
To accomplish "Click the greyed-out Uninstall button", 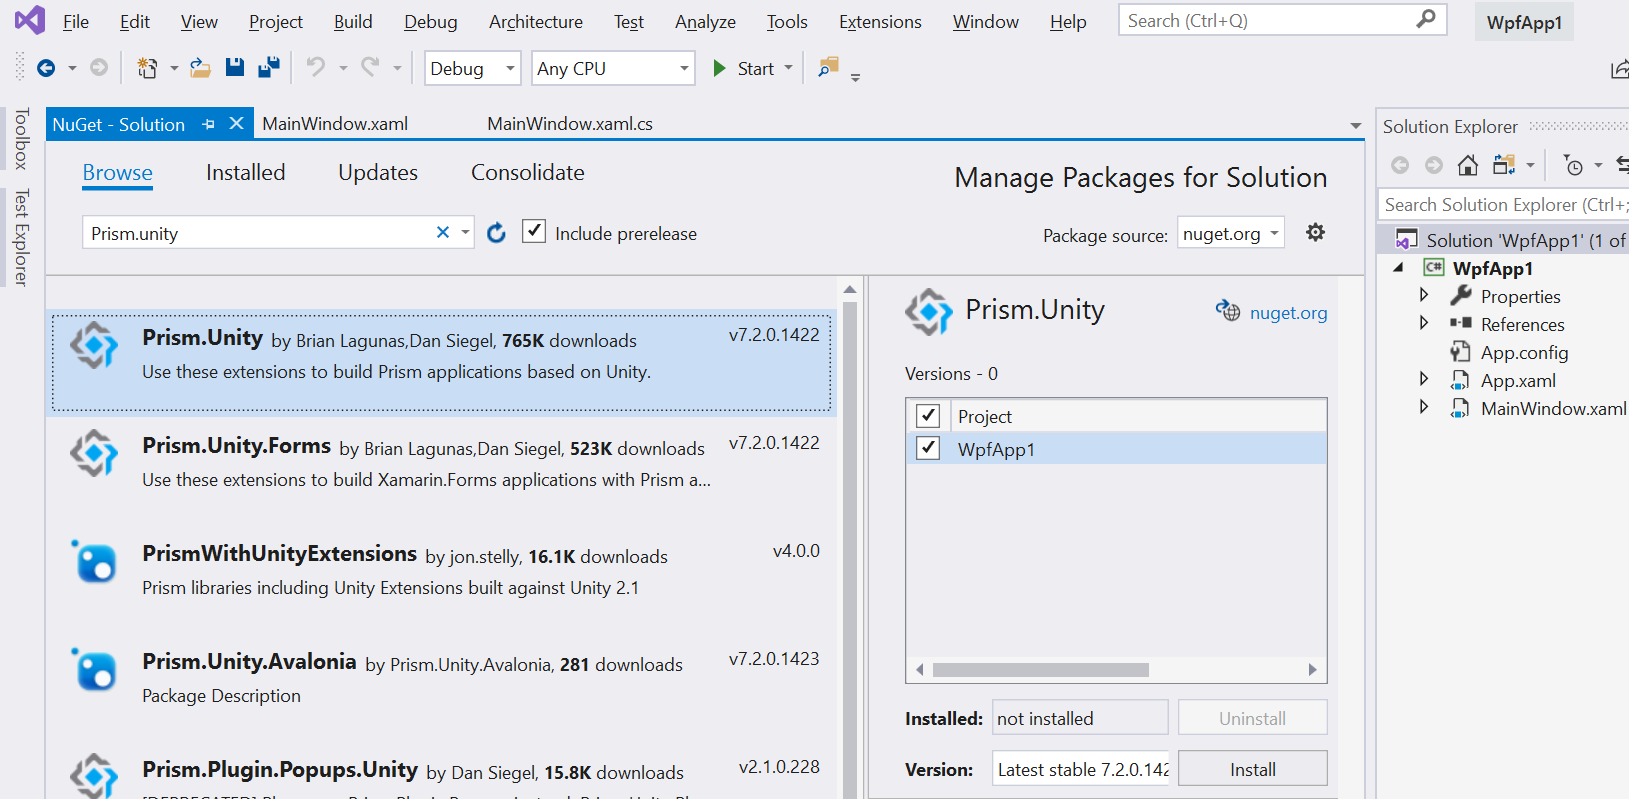I will [x=1252, y=718].
